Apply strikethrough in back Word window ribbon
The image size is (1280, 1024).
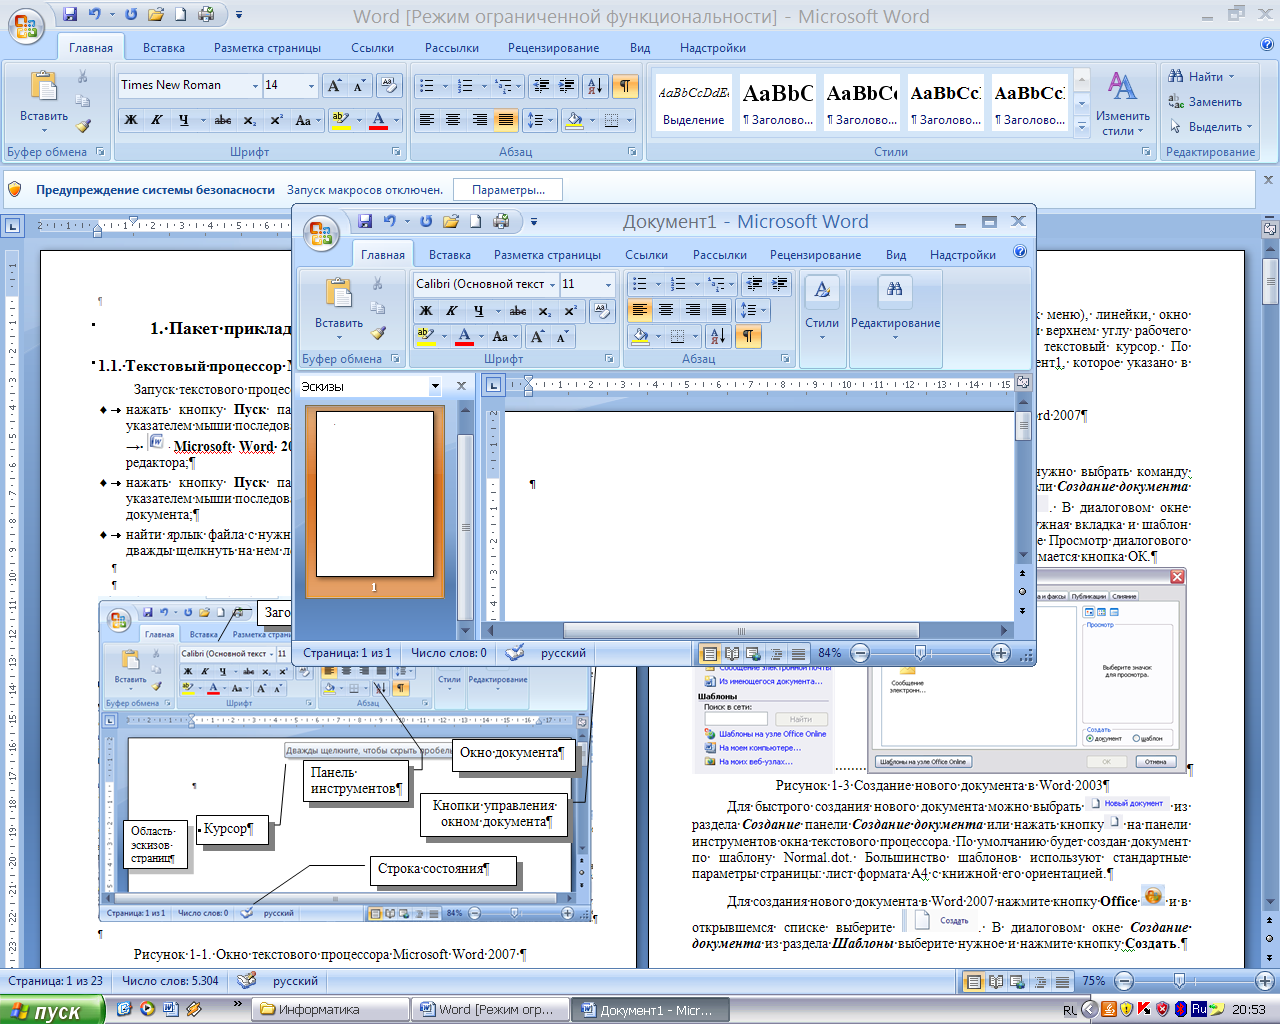223,120
